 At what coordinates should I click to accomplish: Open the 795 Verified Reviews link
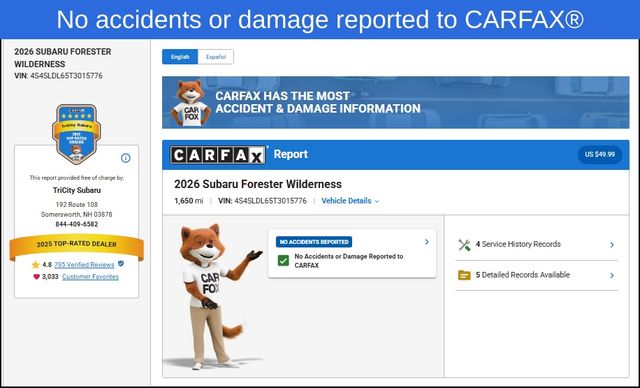point(84,265)
